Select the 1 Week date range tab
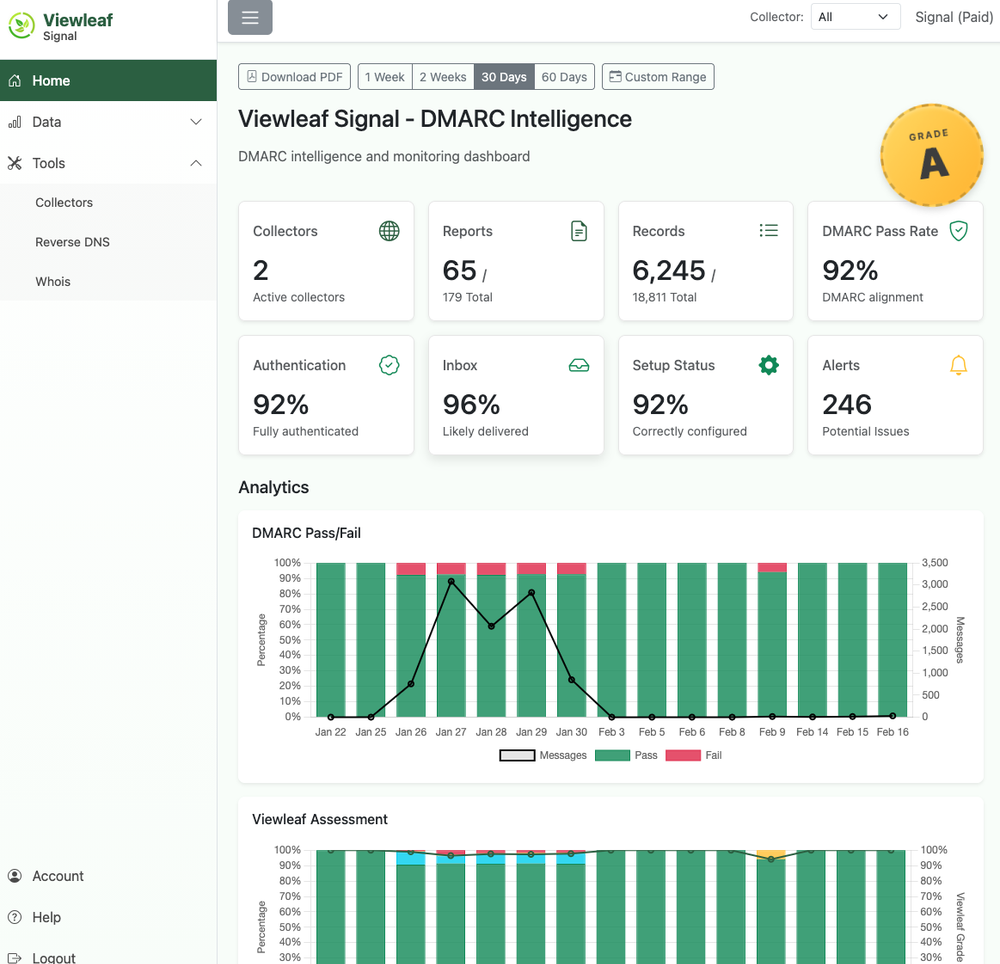The image size is (1000, 964). (384, 76)
